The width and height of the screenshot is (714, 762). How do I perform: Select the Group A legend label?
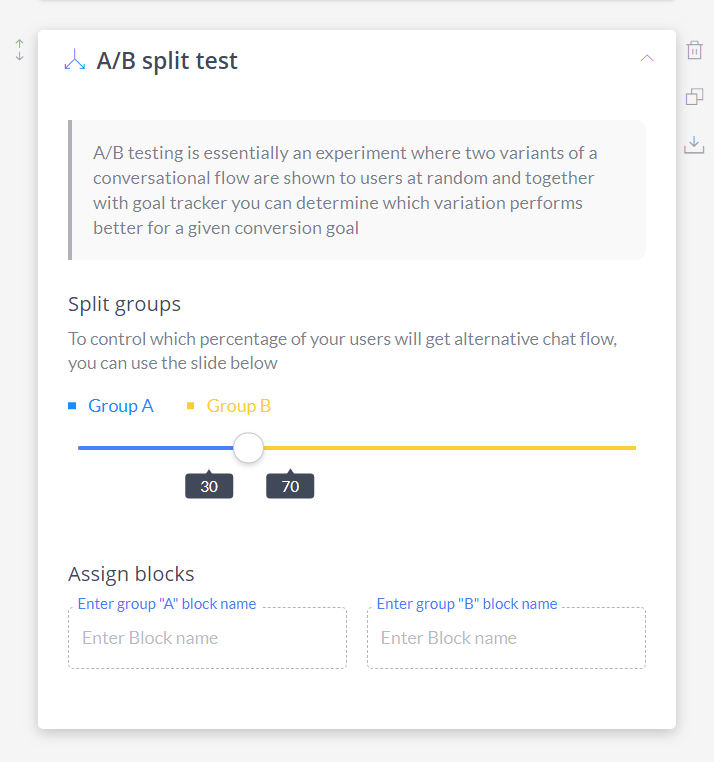click(121, 406)
